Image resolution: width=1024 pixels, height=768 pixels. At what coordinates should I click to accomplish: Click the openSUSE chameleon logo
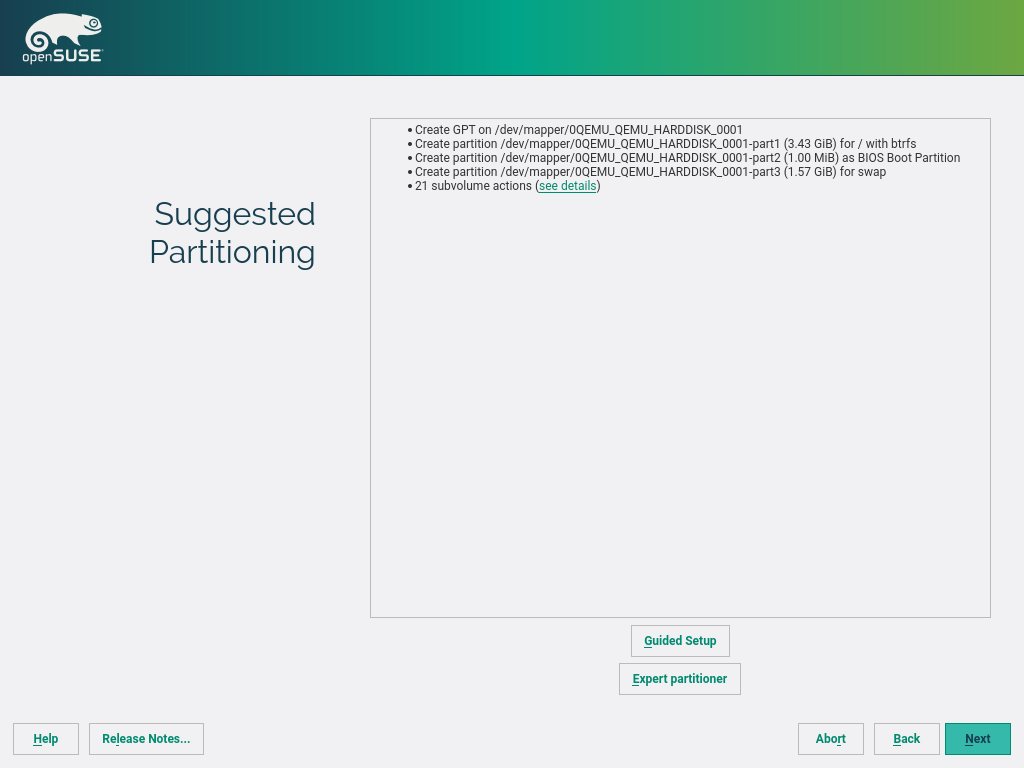[x=62, y=33]
